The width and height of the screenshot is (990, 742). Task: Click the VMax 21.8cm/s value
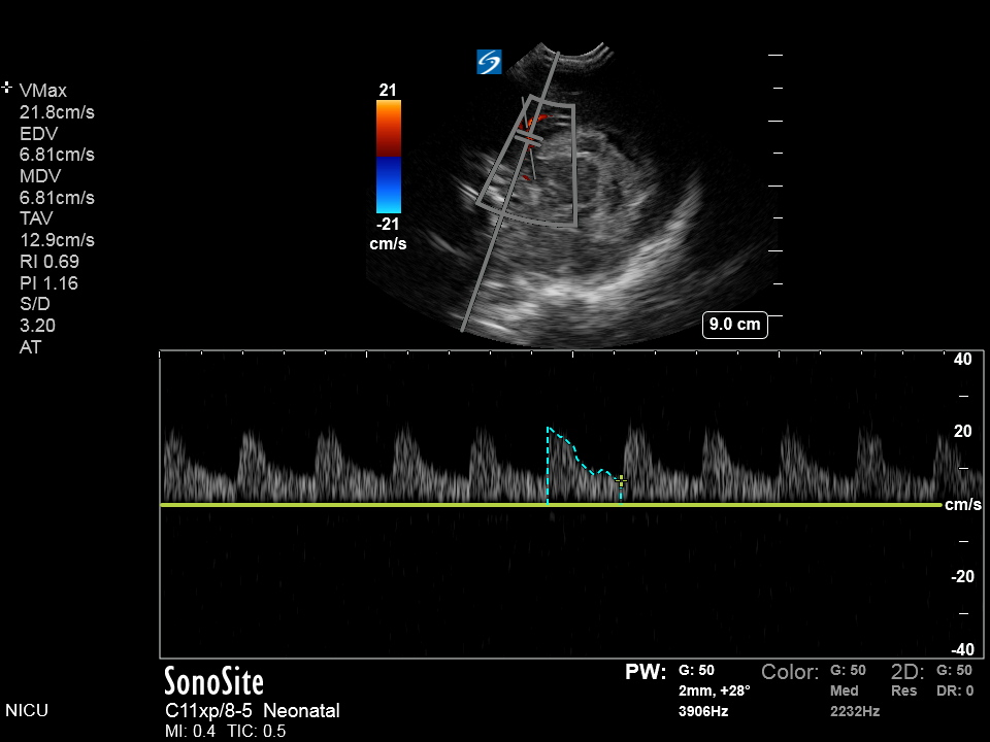pos(57,112)
